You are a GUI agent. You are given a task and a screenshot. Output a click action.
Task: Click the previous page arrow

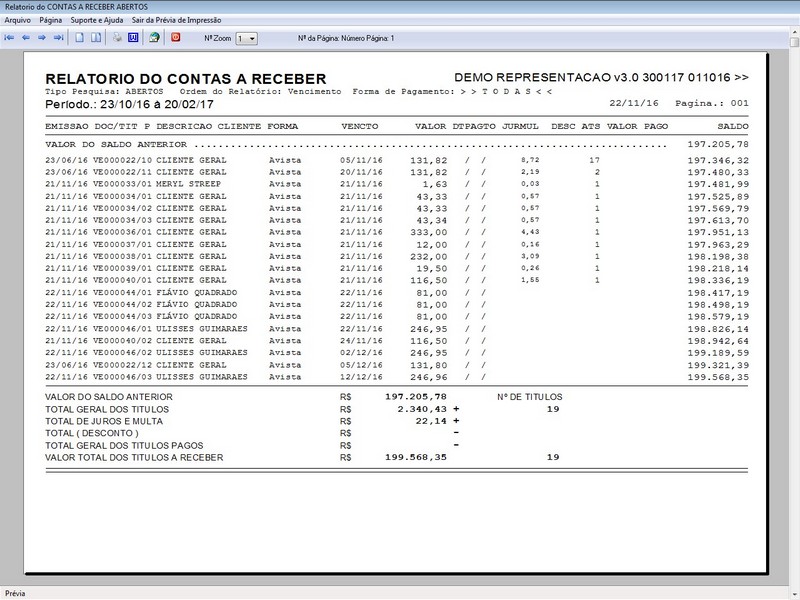[26, 38]
